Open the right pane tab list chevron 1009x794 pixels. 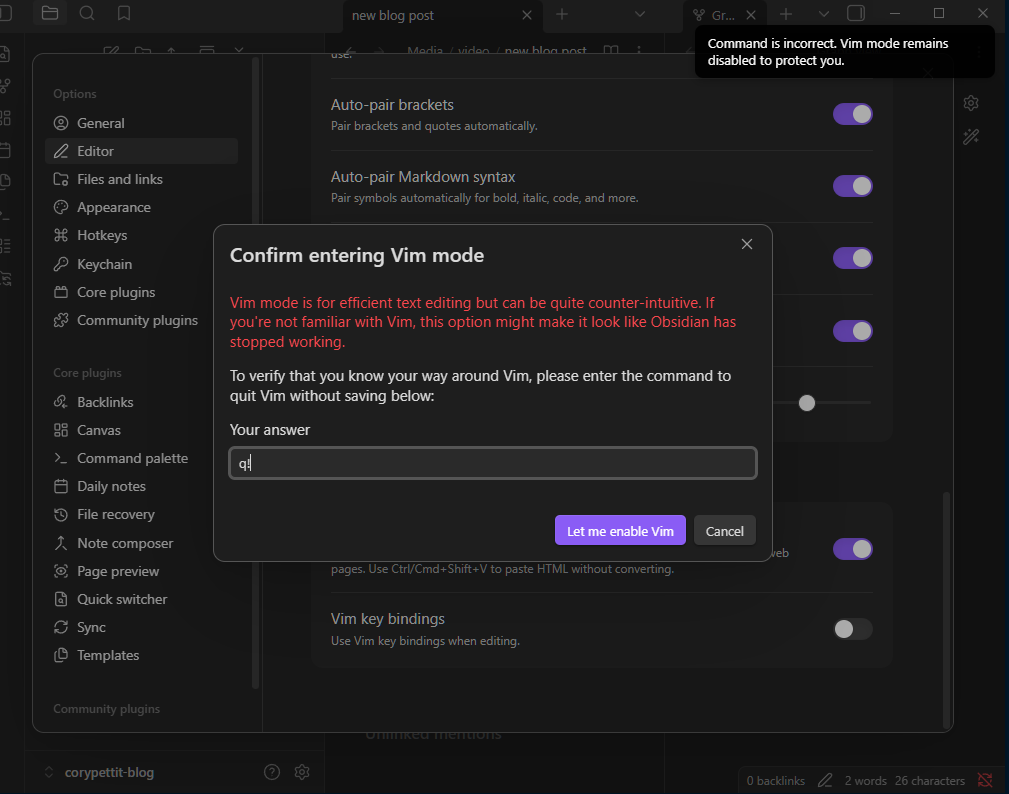(823, 14)
